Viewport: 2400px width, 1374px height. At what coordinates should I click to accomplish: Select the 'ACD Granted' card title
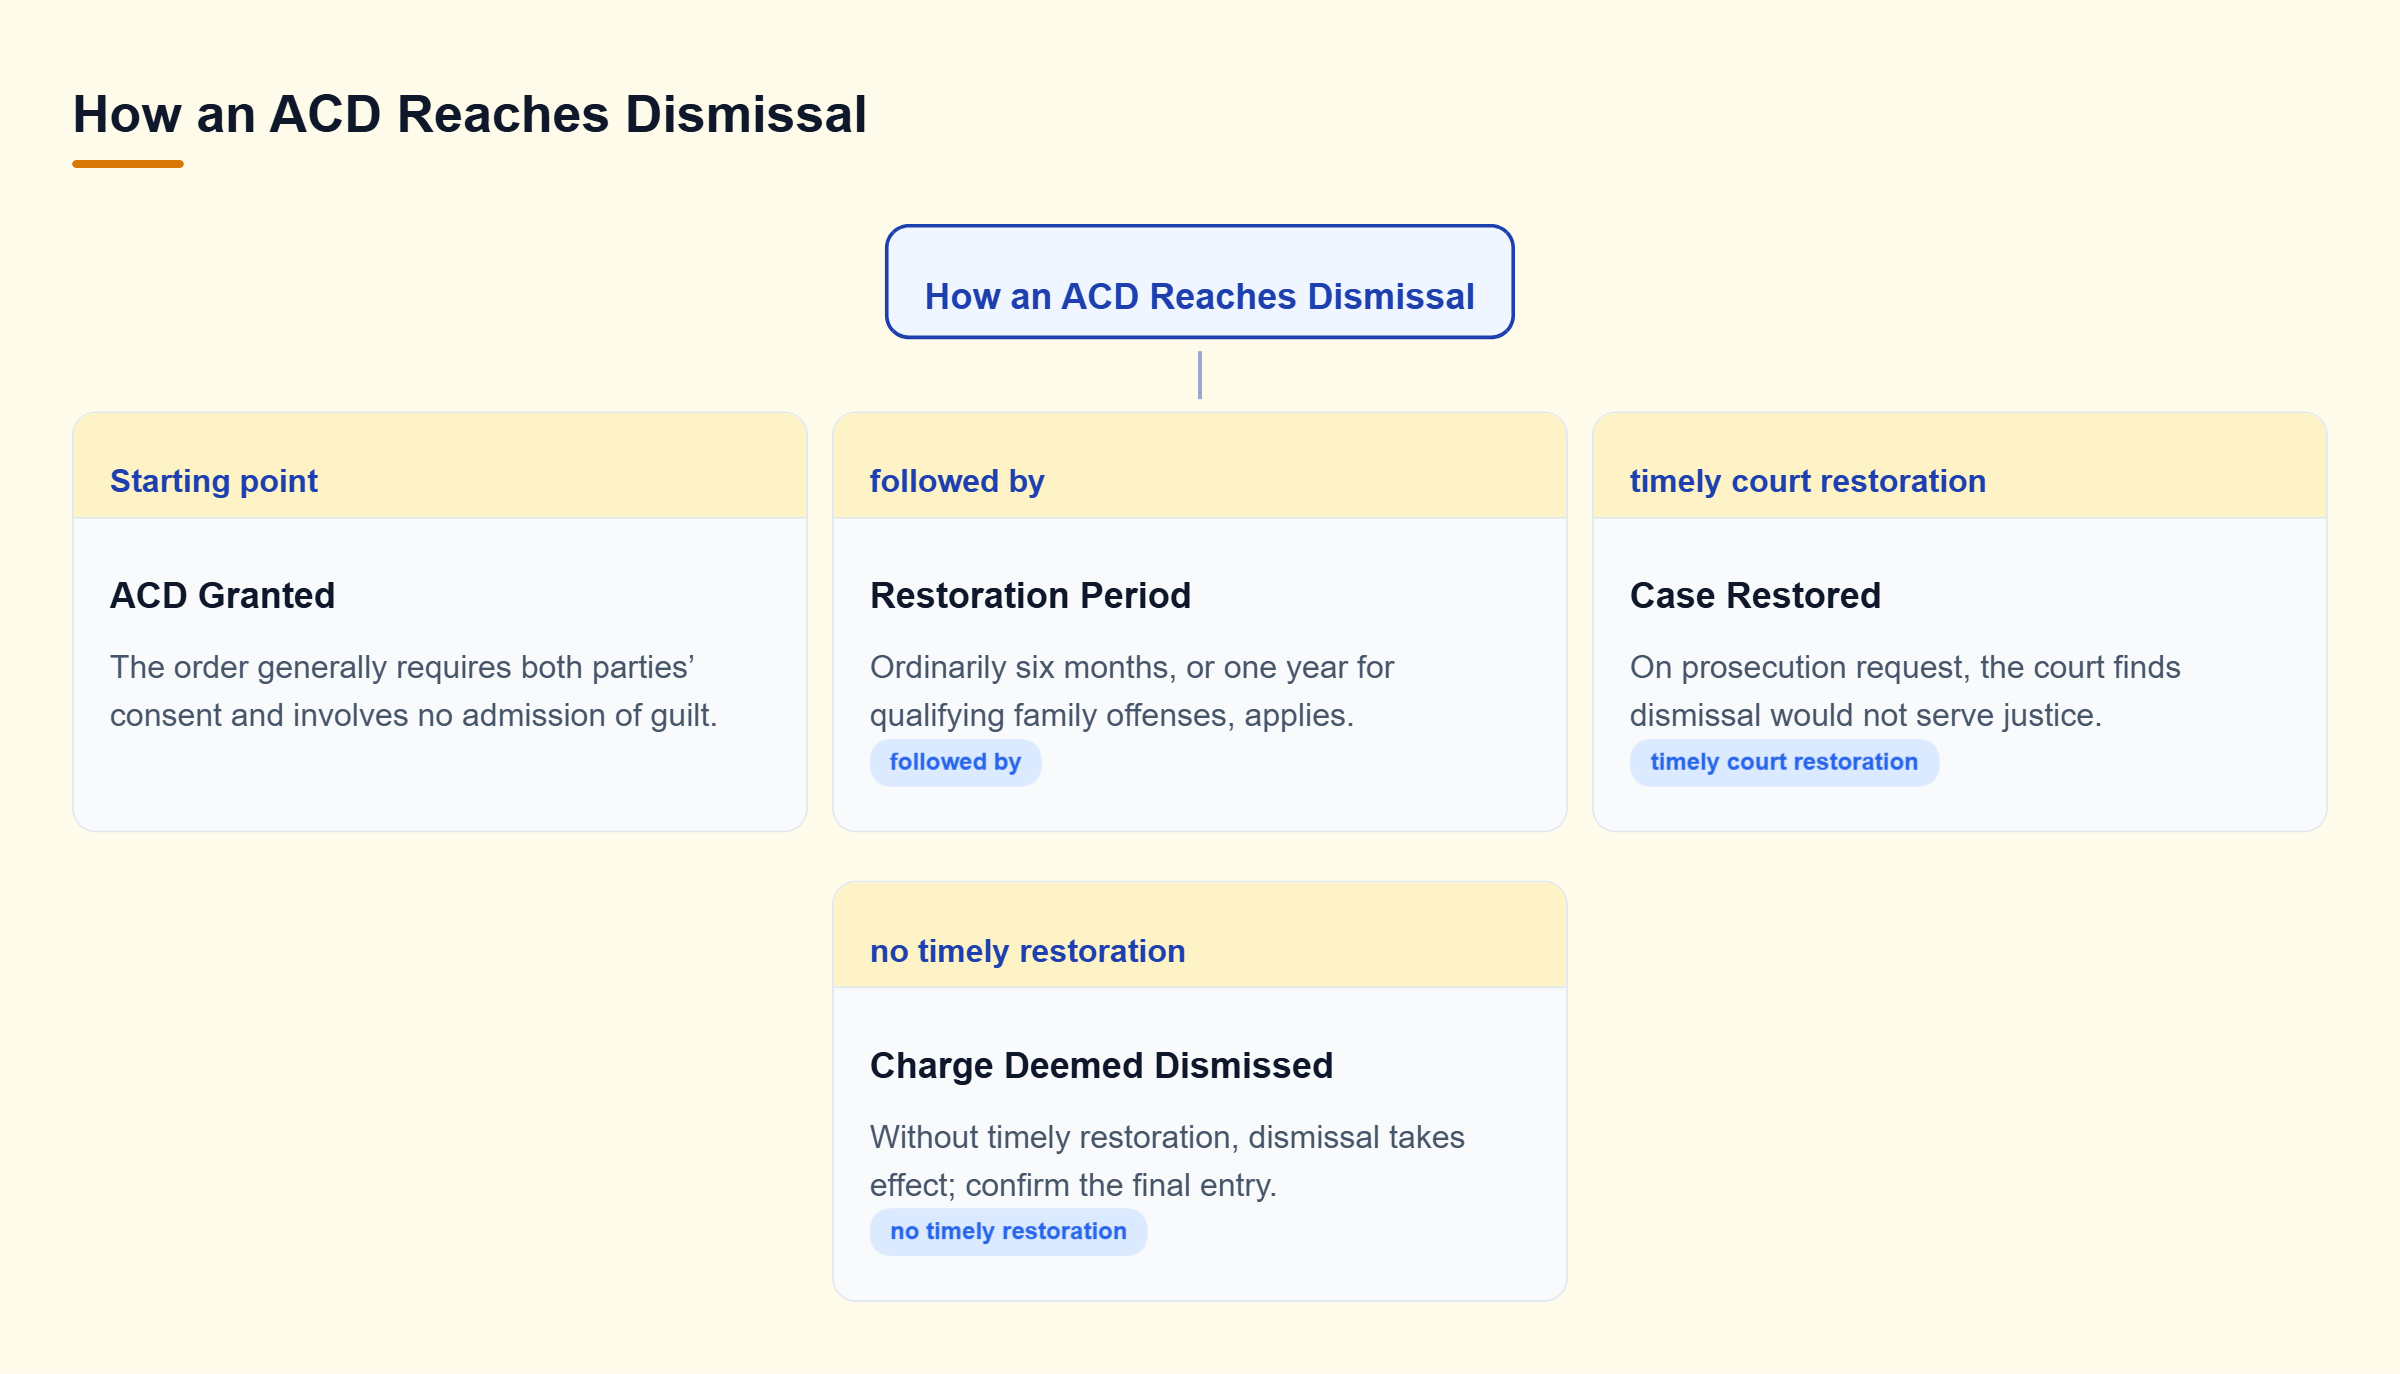(222, 595)
